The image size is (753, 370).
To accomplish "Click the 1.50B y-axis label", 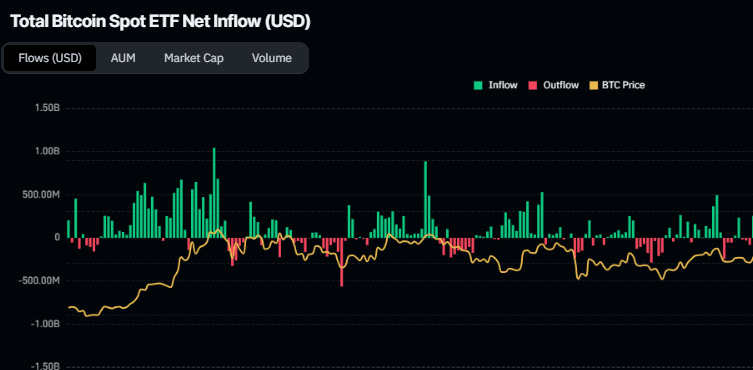I will point(48,108).
